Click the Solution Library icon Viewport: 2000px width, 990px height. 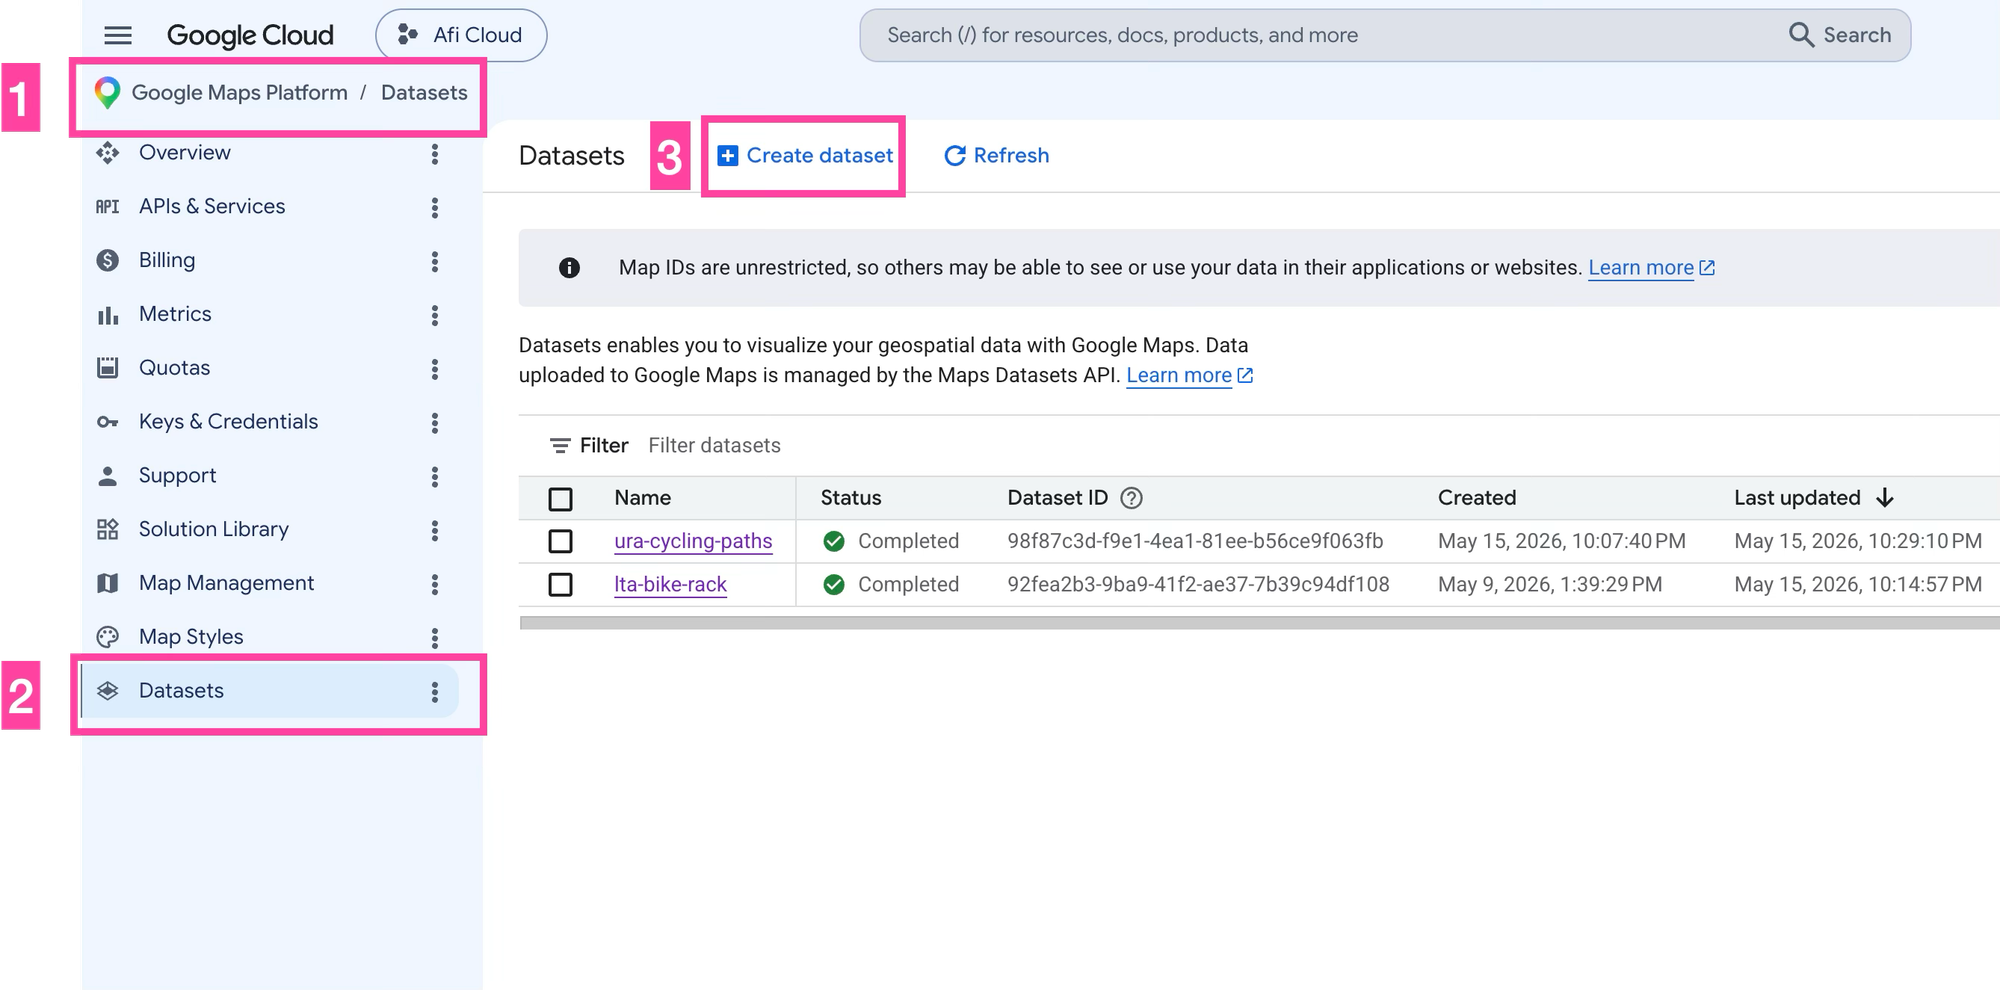(x=108, y=530)
